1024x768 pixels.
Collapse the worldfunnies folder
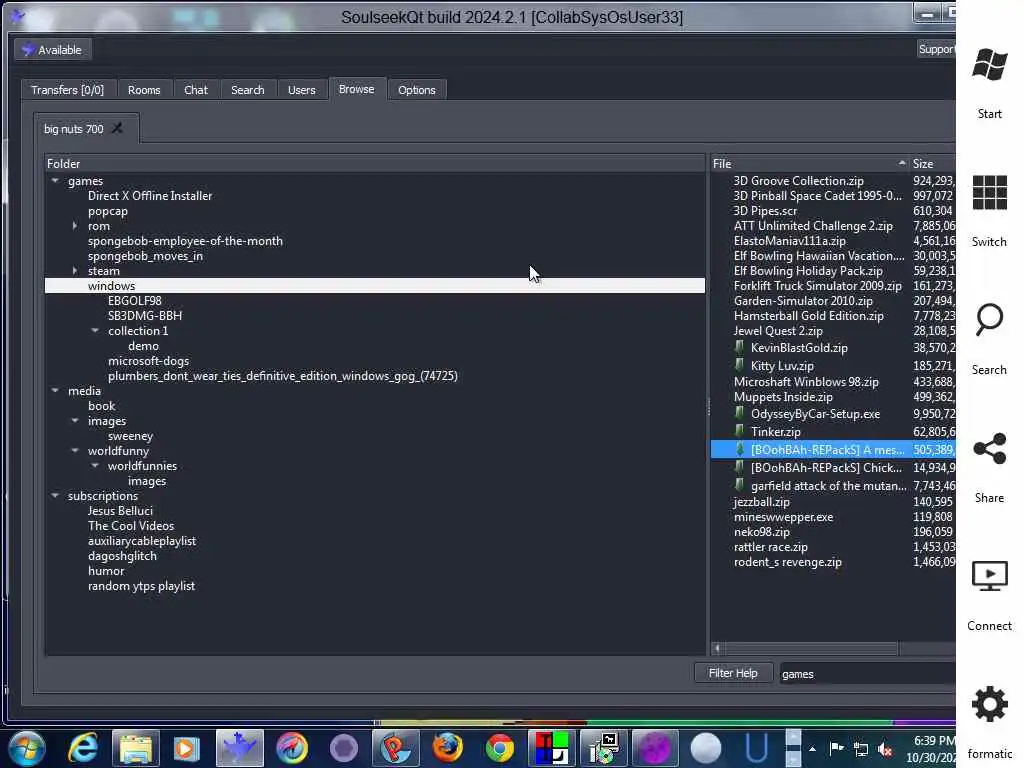95,466
